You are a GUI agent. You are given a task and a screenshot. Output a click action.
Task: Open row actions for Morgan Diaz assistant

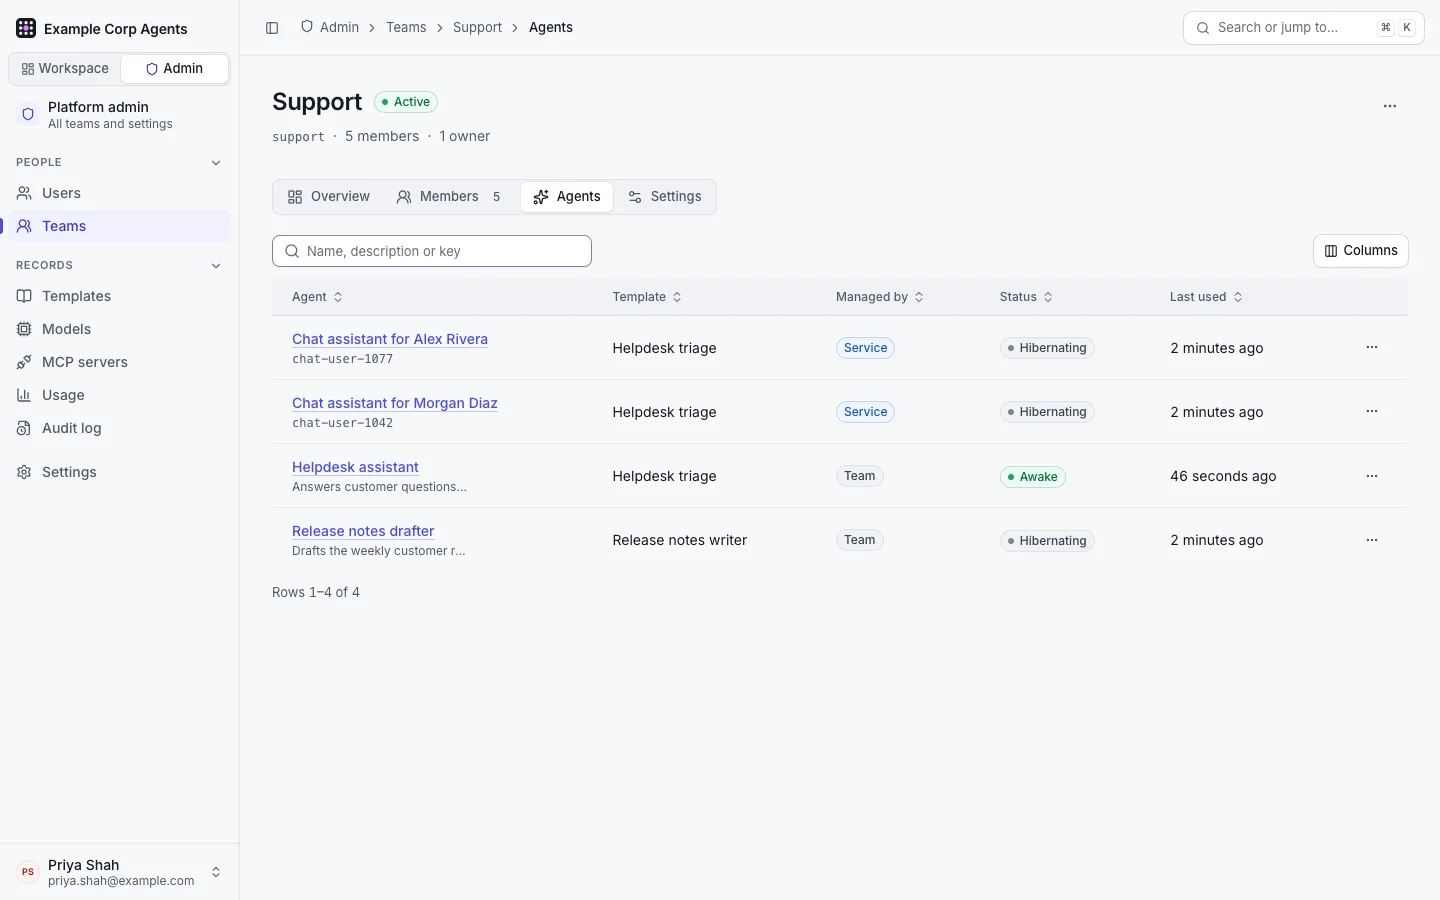point(1372,411)
